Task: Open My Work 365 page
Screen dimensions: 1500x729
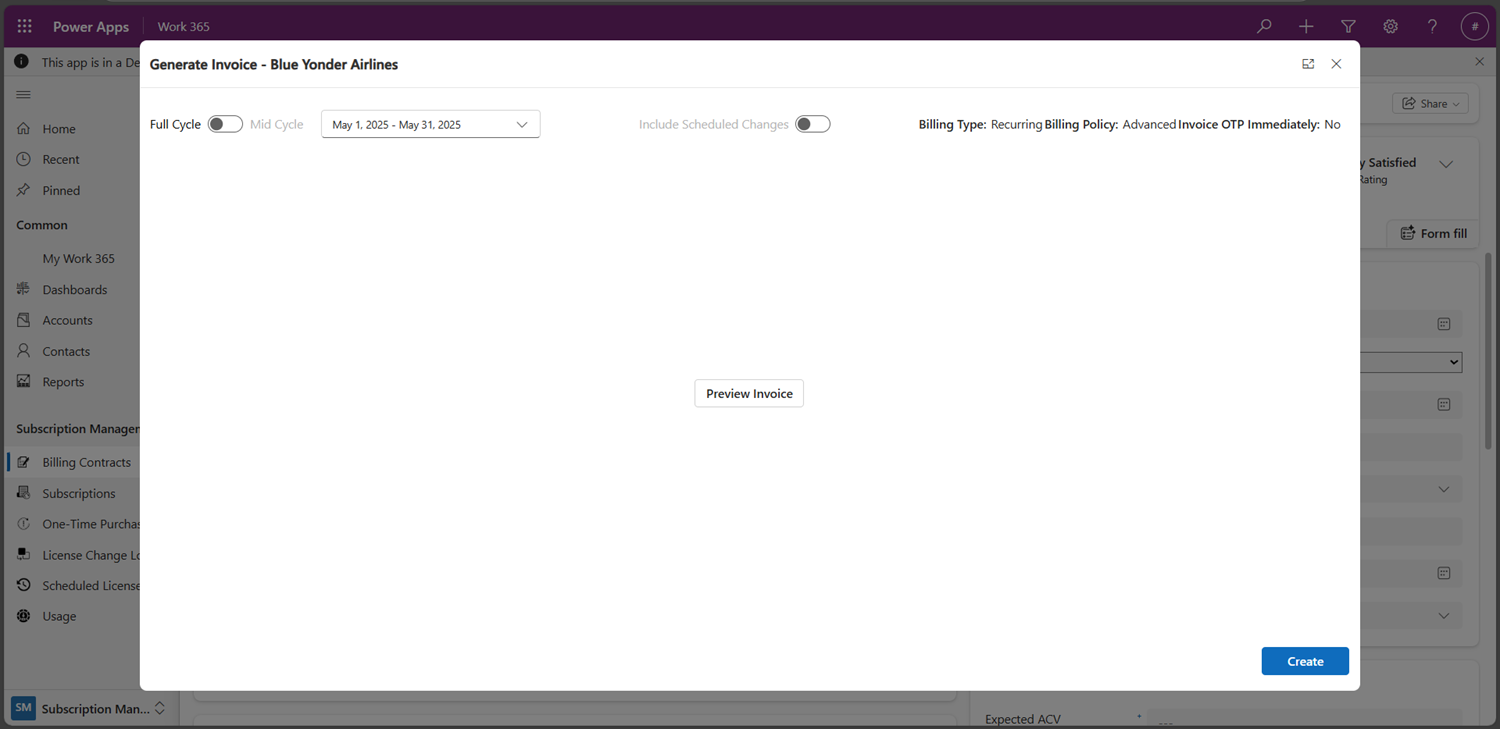Action: pos(78,258)
